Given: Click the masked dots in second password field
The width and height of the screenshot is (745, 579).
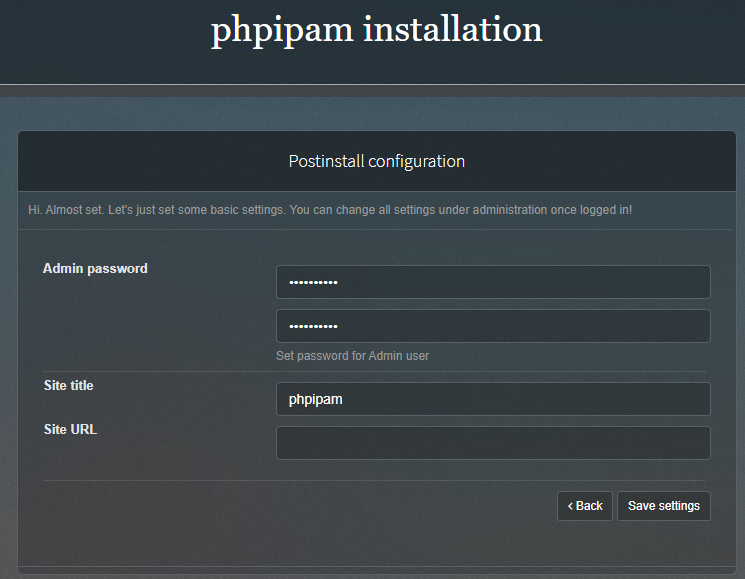Looking at the screenshot, I should (313, 327).
